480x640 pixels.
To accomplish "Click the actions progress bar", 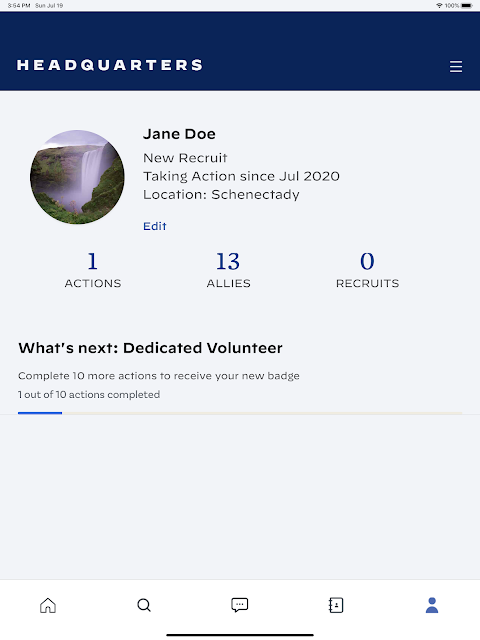I will 240,413.
